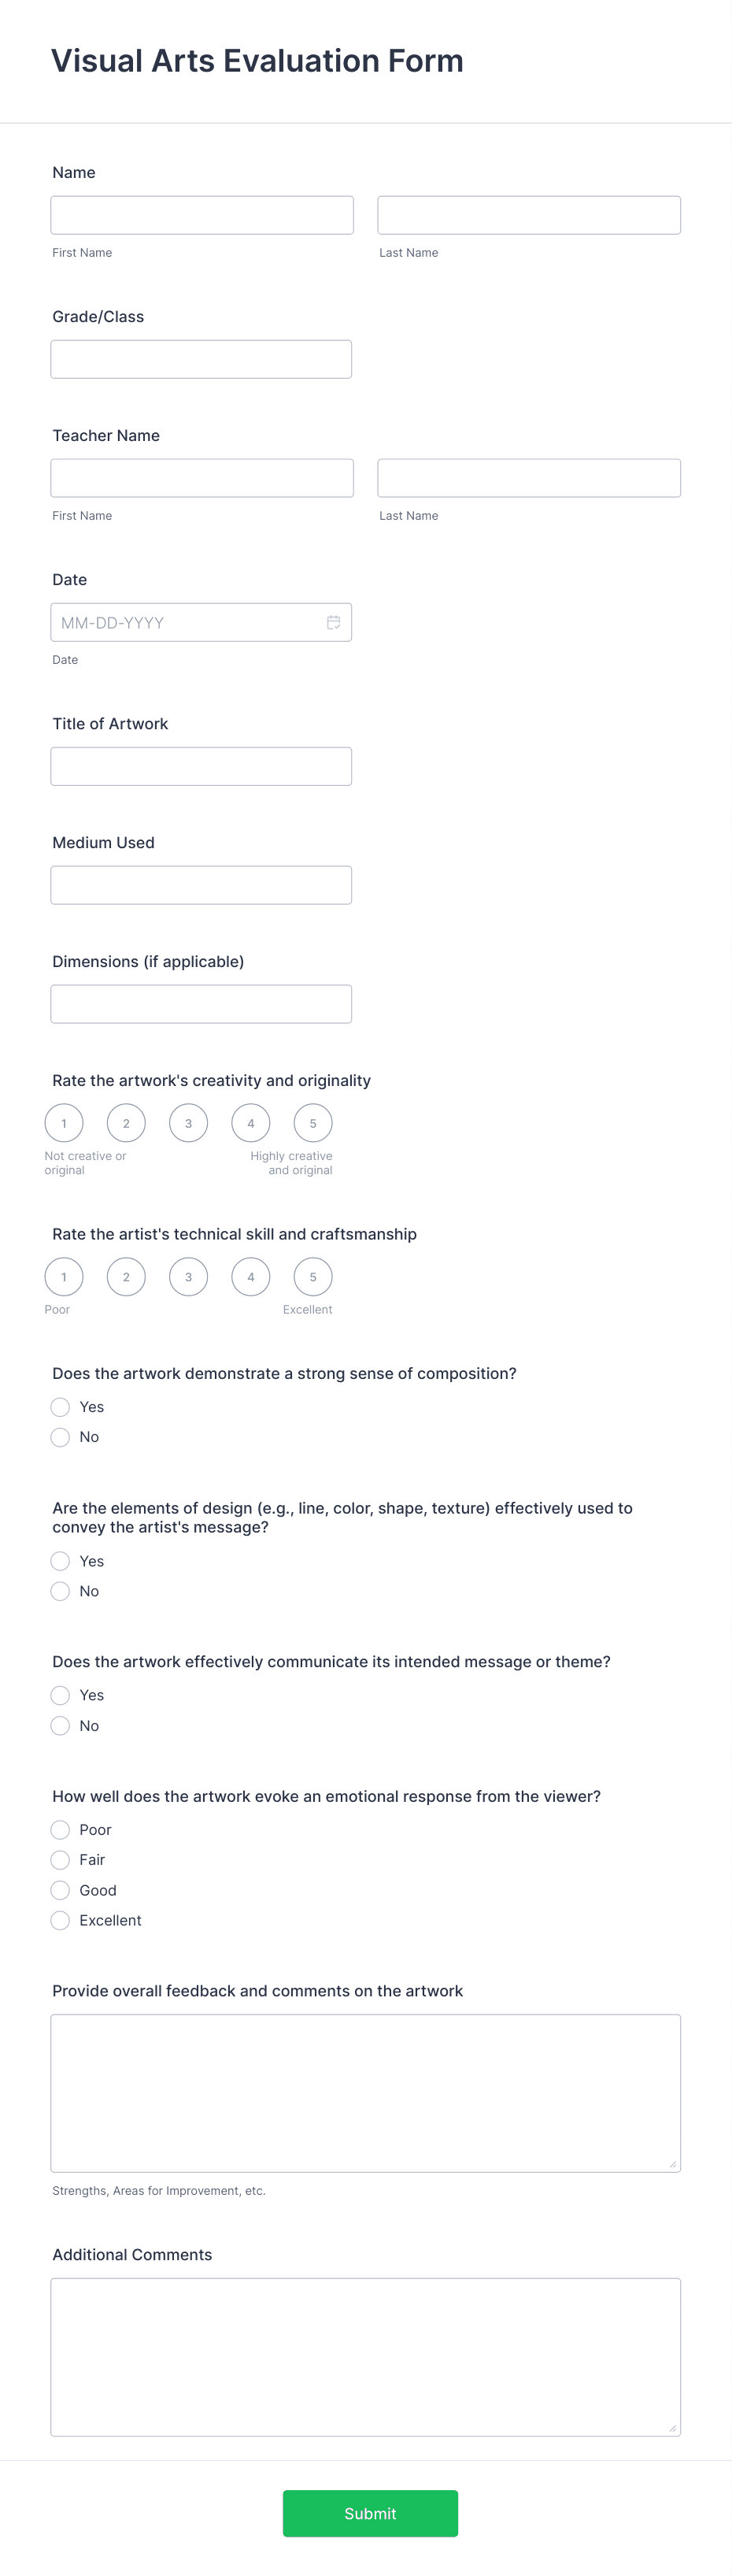Click the student's Last Name field
This screenshot has width=732, height=2576.
tap(528, 214)
